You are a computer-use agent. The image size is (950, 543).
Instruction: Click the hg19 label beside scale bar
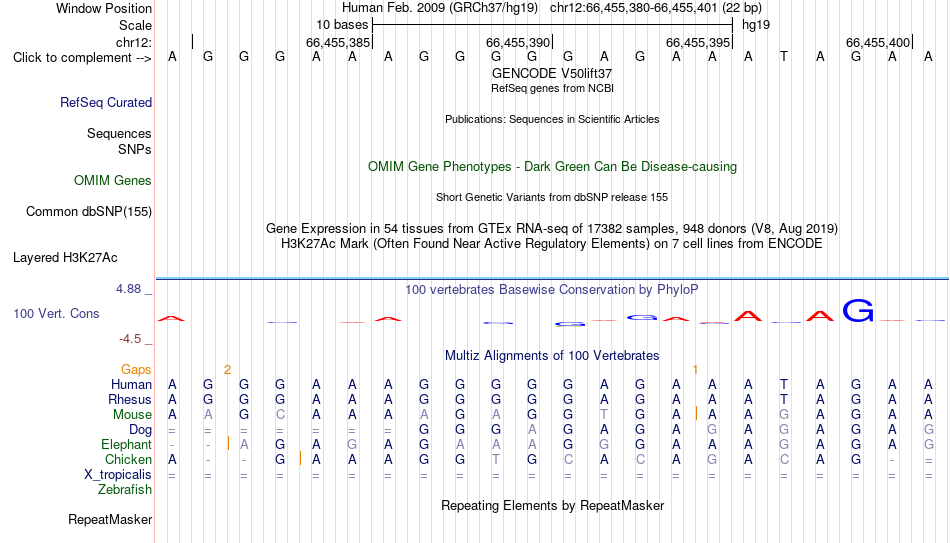tap(756, 25)
